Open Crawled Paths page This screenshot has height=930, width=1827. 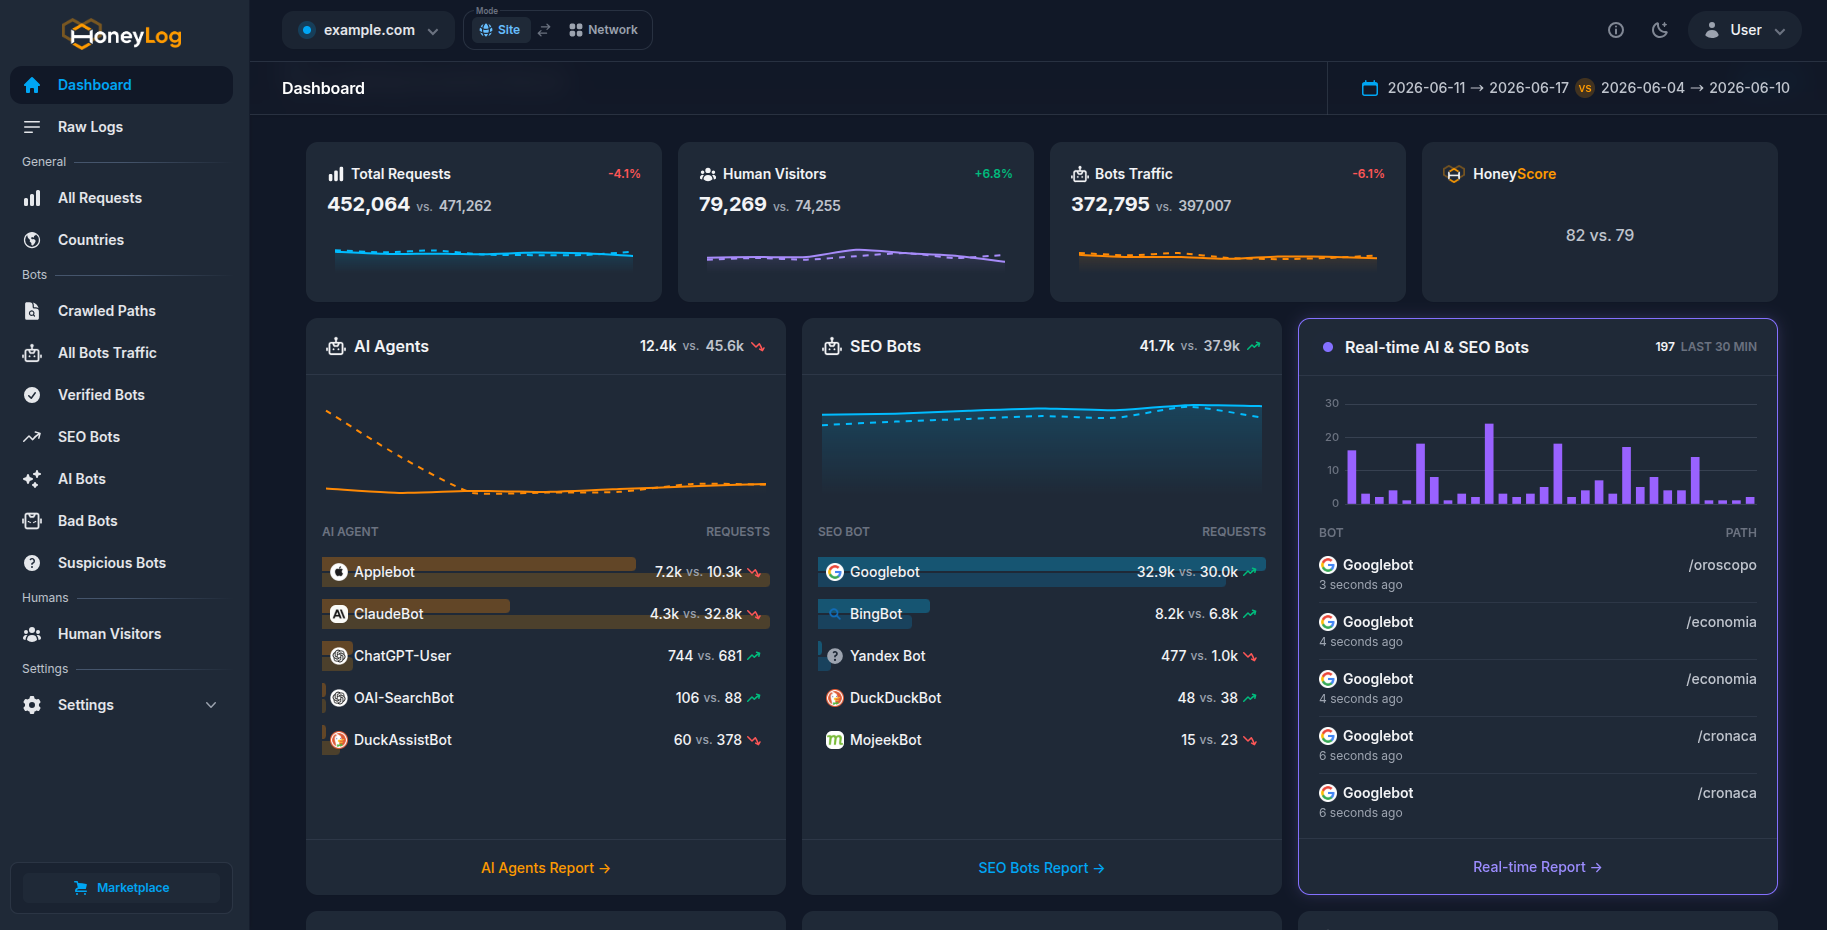121,311
